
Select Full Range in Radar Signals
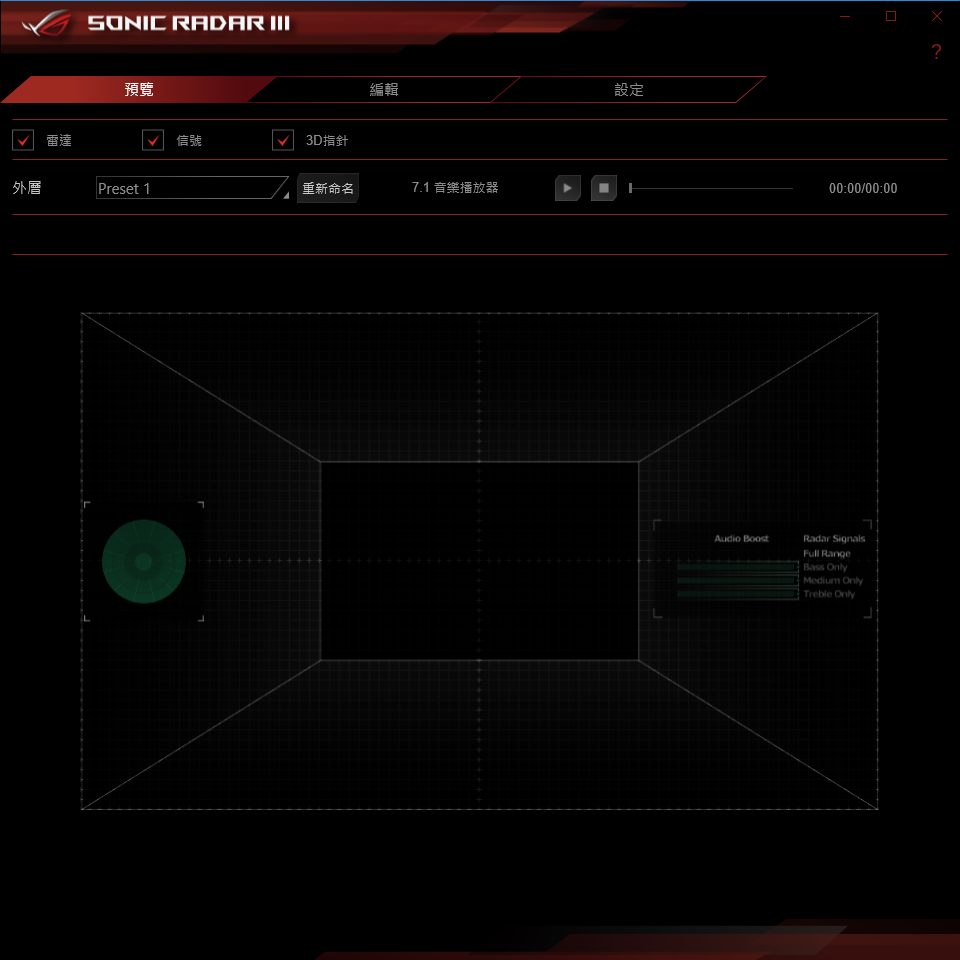[x=826, y=553]
